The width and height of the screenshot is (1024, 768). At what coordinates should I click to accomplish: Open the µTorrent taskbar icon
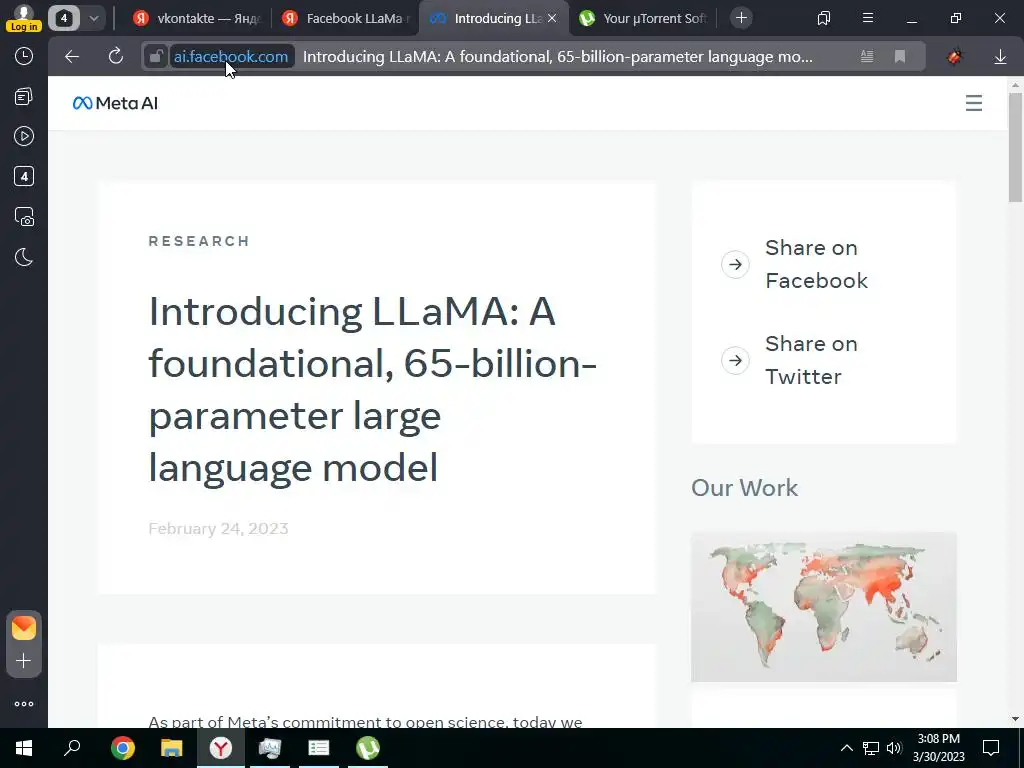coord(368,748)
